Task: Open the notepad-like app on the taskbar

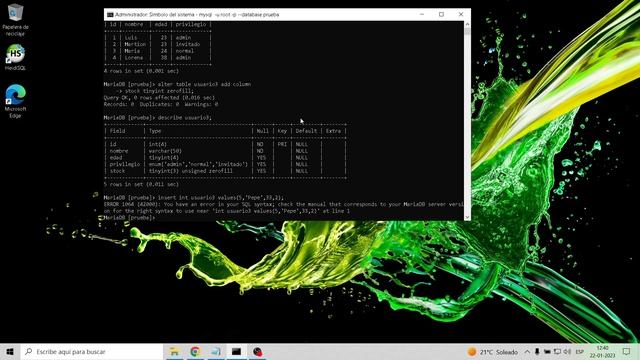Action: click(x=216, y=351)
